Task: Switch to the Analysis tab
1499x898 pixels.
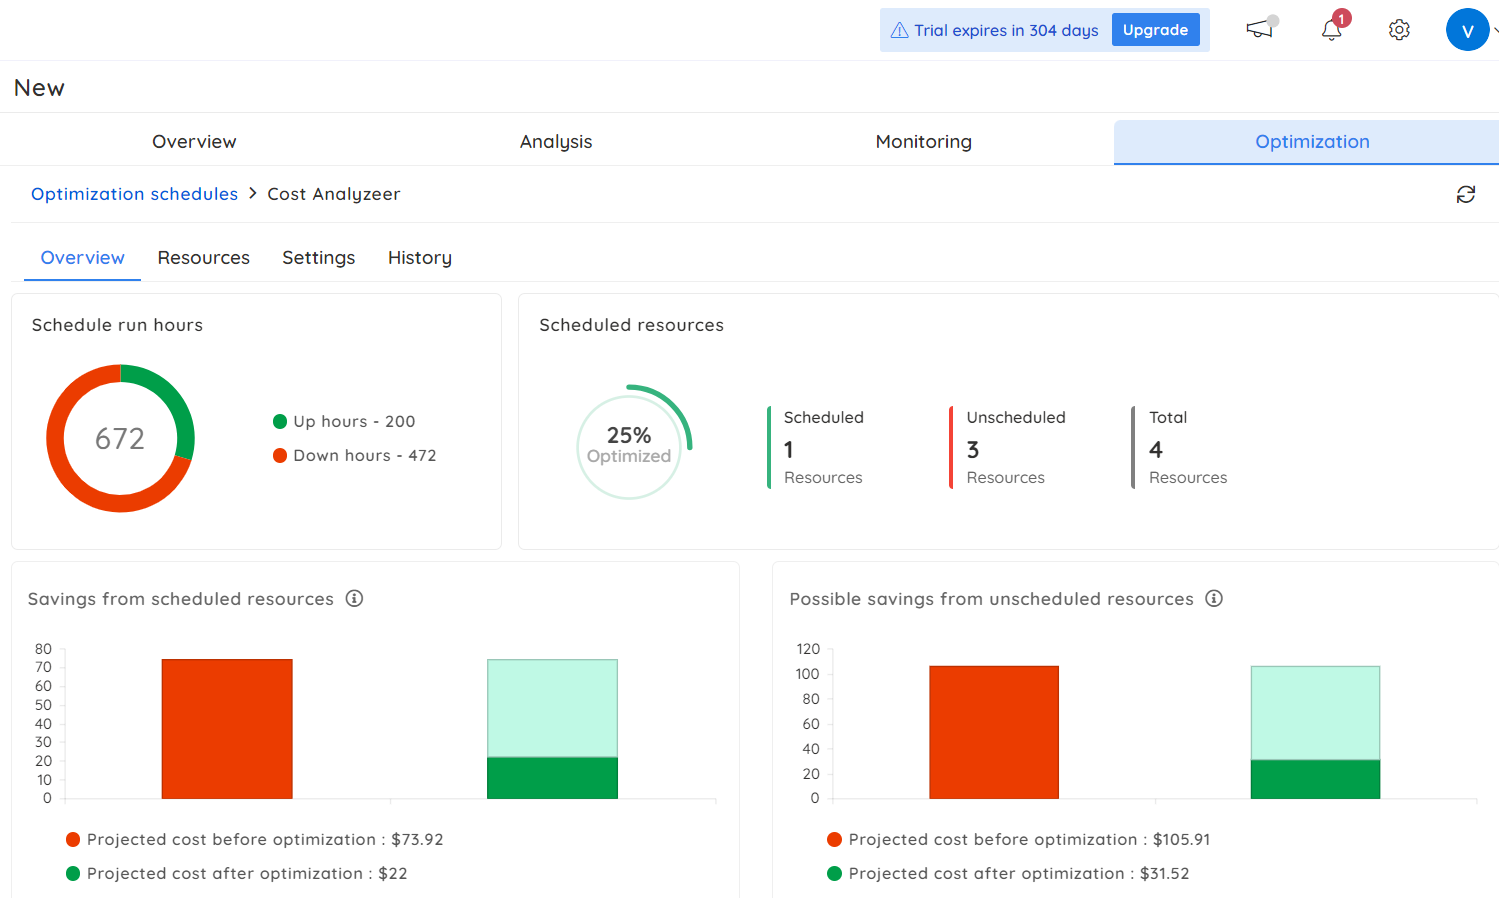Action: click(x=555, y=142)
